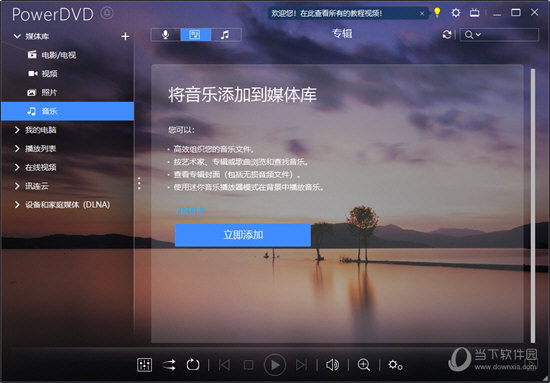The image size is (550, 383).
Task: Skip to the previous track
Action: click(224, 365)
